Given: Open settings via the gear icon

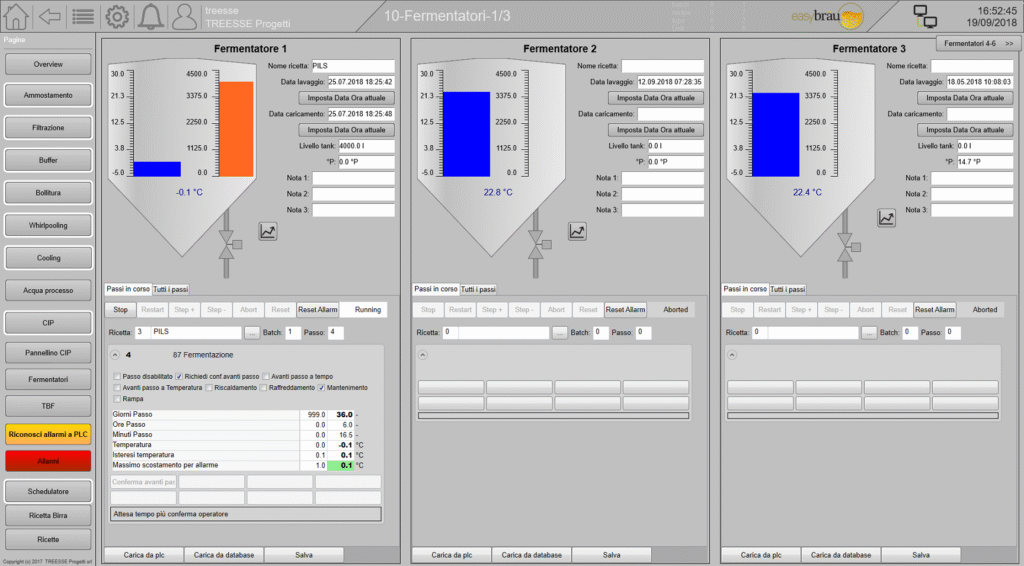Looking at the screenshot, I should pos(118,16).
